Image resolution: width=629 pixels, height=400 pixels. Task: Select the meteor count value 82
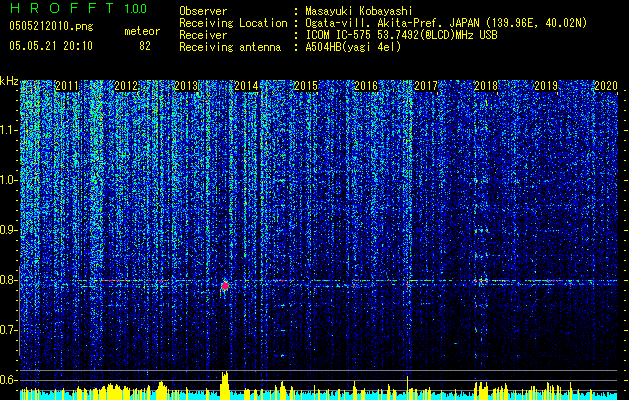[x=145, y=46]
